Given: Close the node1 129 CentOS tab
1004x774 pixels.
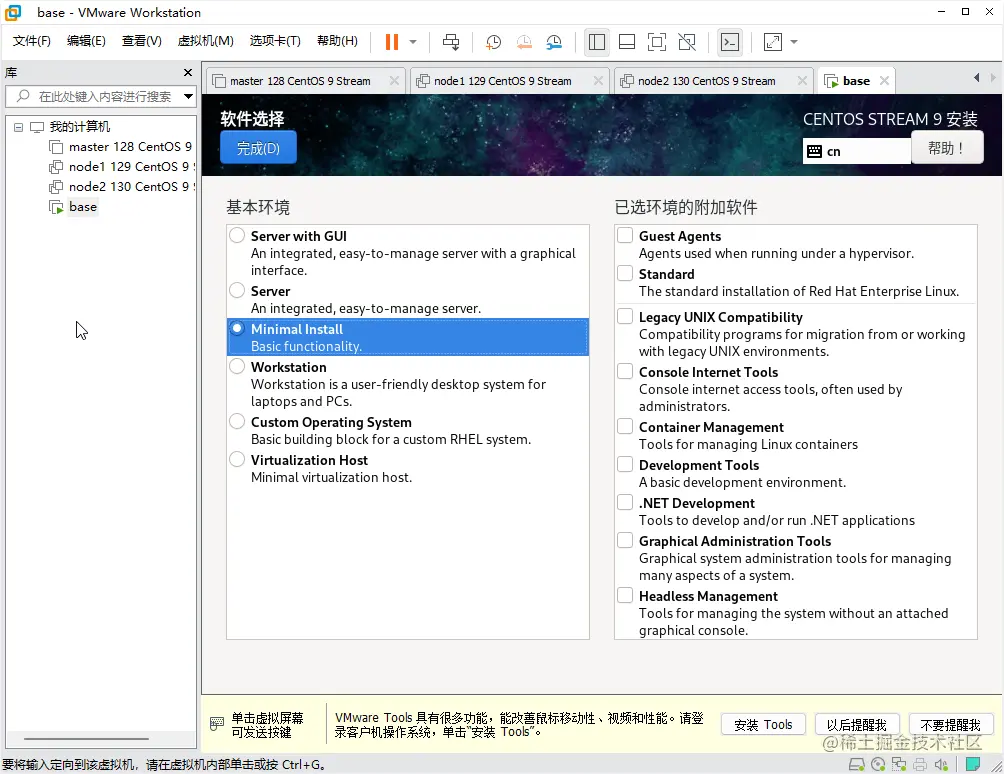Looking at the screenshot, I should pyautogui.click(x=598, y=81).
